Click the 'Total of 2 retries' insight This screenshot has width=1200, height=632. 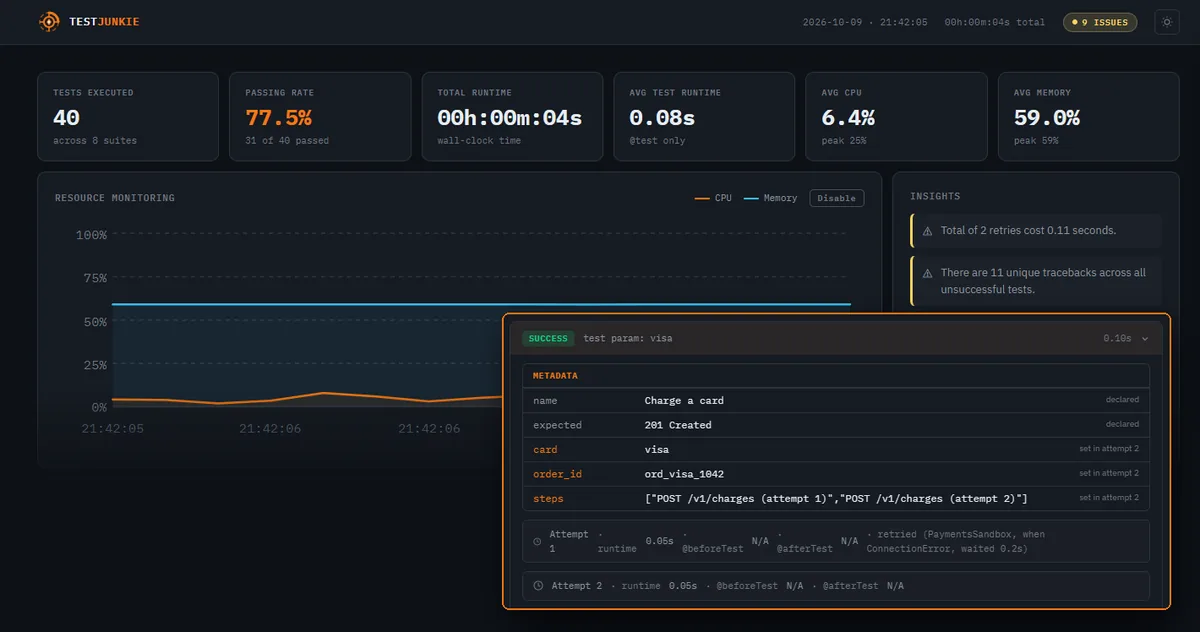coord(1028,231)
